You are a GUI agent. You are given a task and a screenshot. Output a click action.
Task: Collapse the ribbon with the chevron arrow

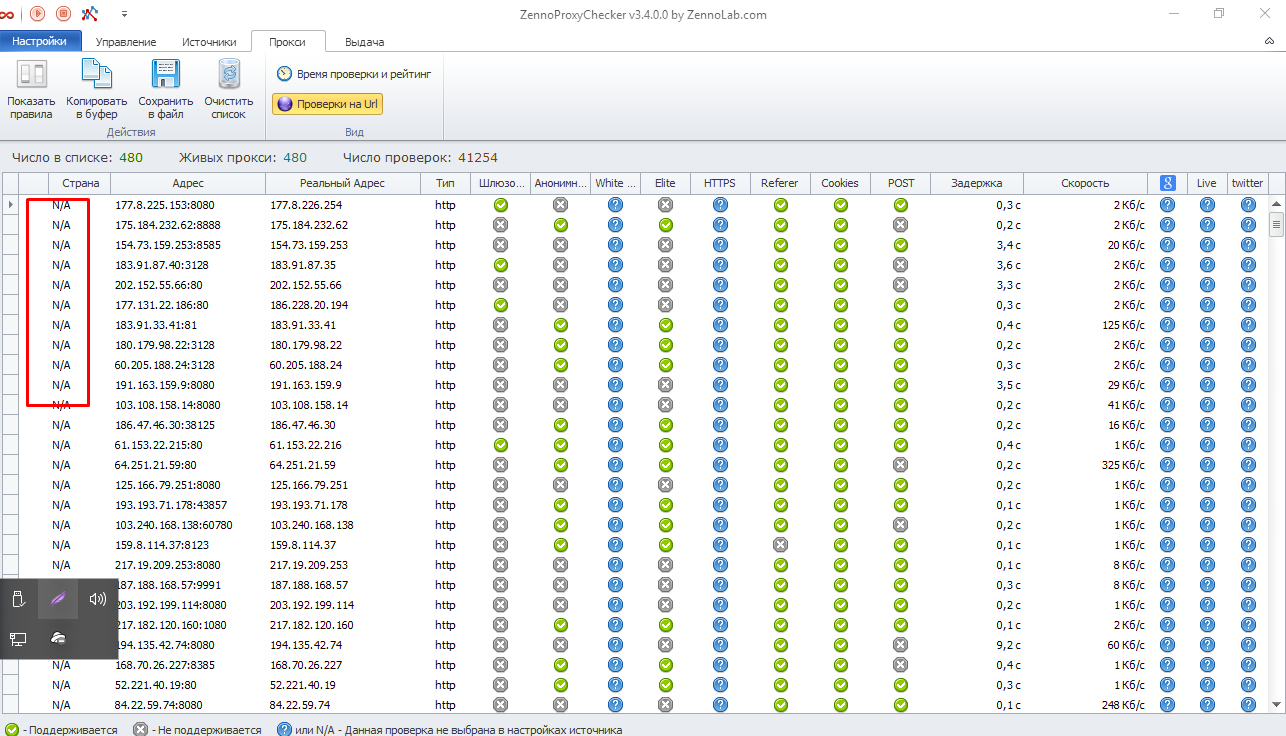pyautogui.click(x=1269, y=41)
